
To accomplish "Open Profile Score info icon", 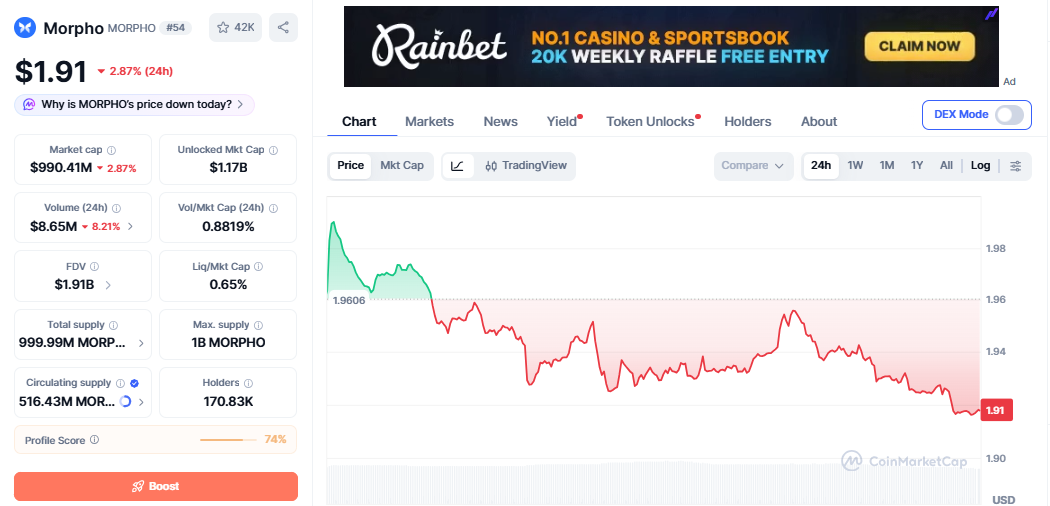I will (94, 440).
